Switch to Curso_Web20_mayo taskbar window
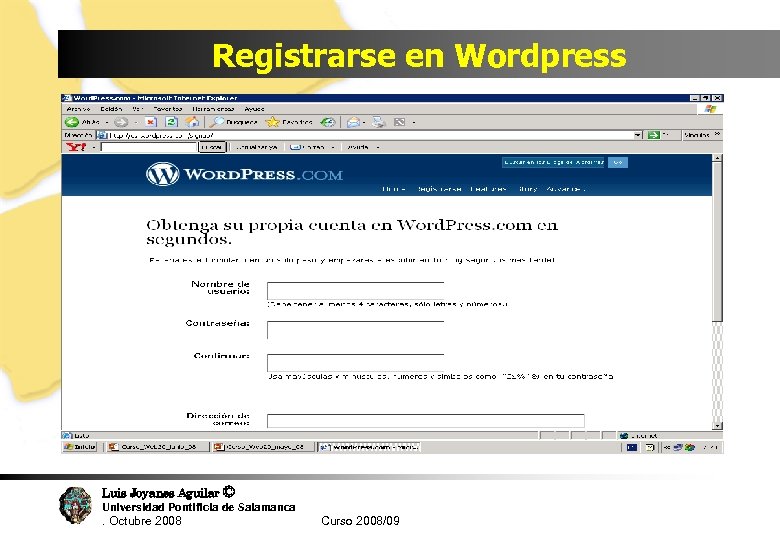 point(262,447)
